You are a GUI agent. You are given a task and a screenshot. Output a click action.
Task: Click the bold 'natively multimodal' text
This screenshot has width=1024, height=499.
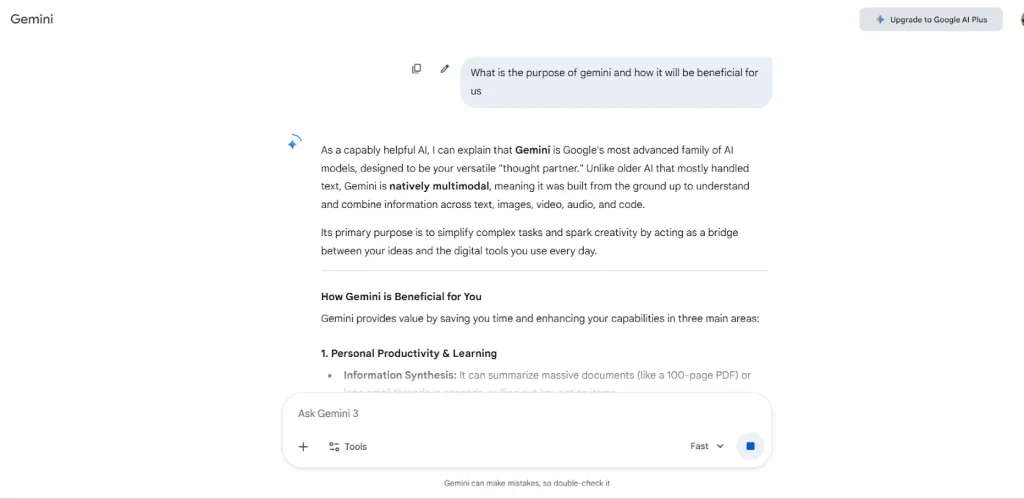pos(439,186)
